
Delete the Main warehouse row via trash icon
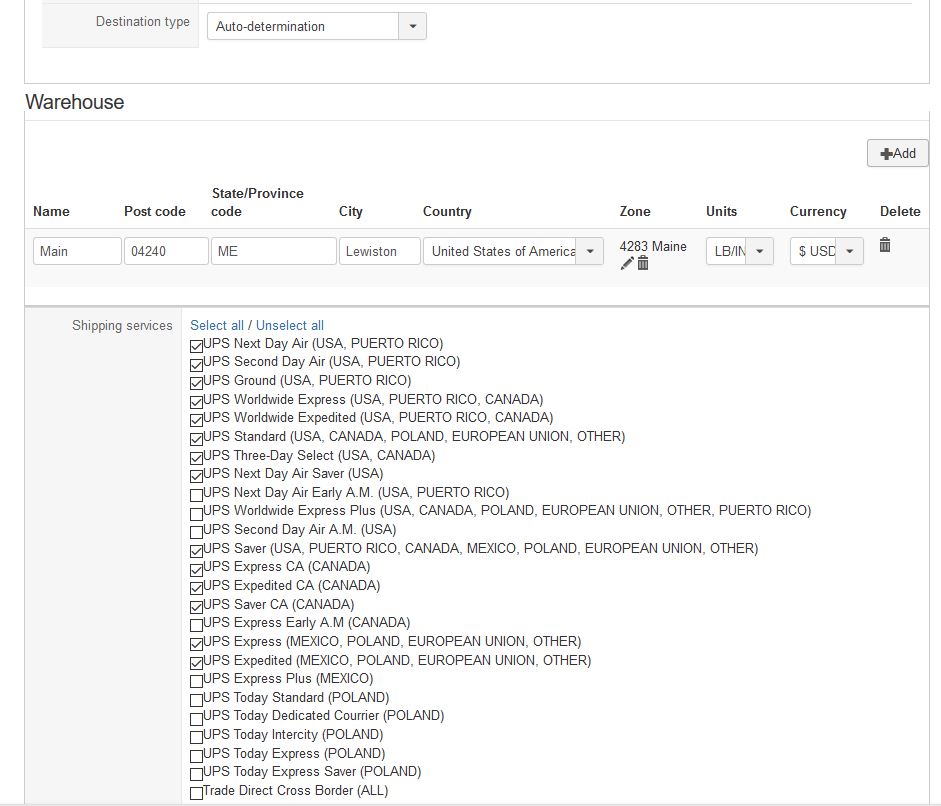coord(885,245)
